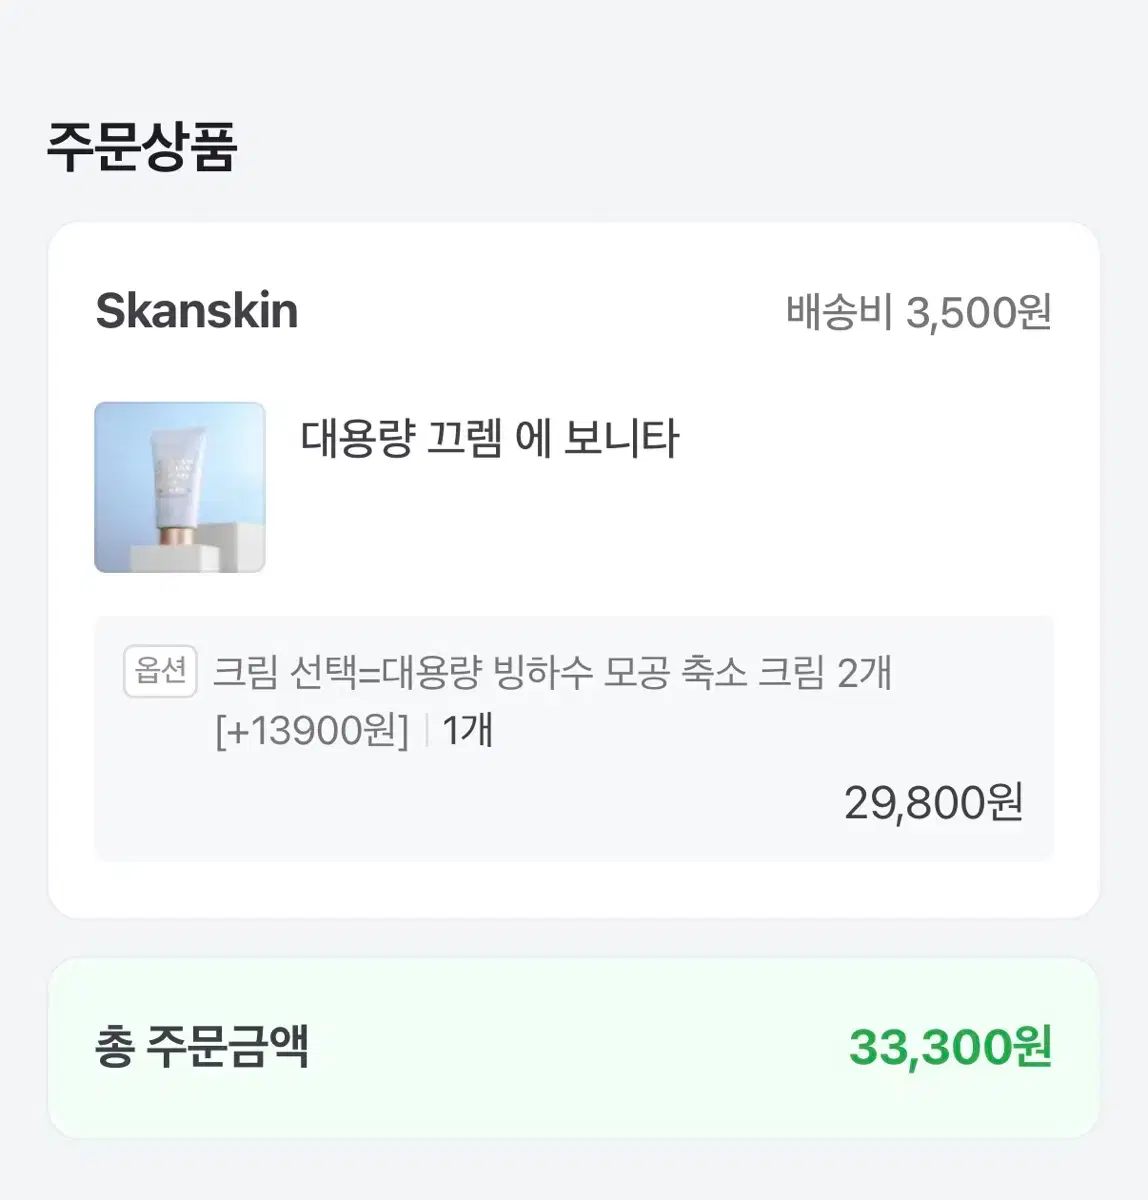This screenshot has height=1200, width=1148.
Task: Tap the quantity 1개 text
Action: (467, 730)
